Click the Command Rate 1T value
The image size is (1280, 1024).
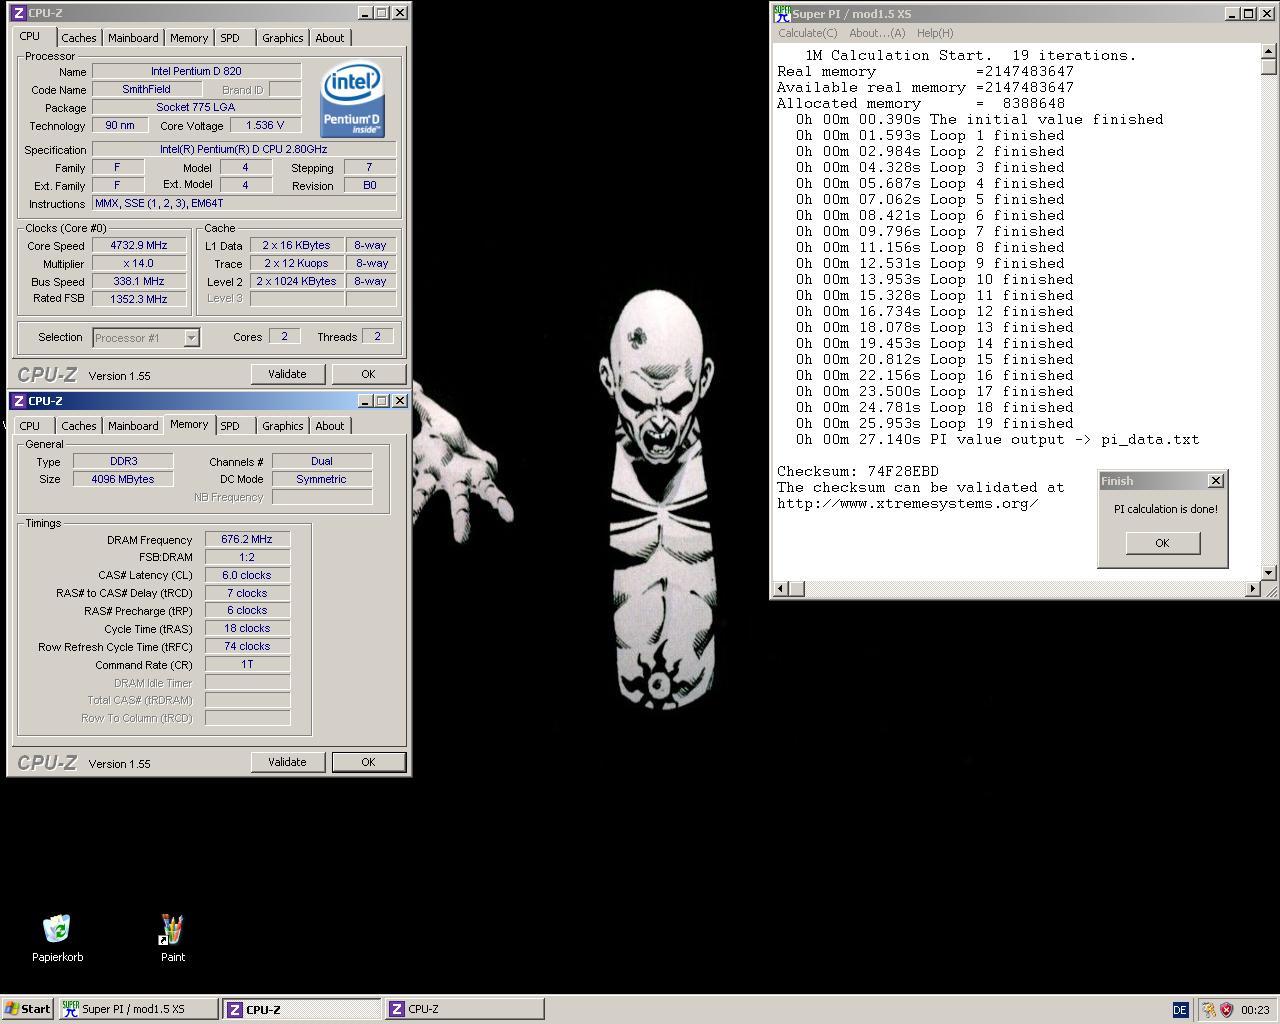click(247, 664)
